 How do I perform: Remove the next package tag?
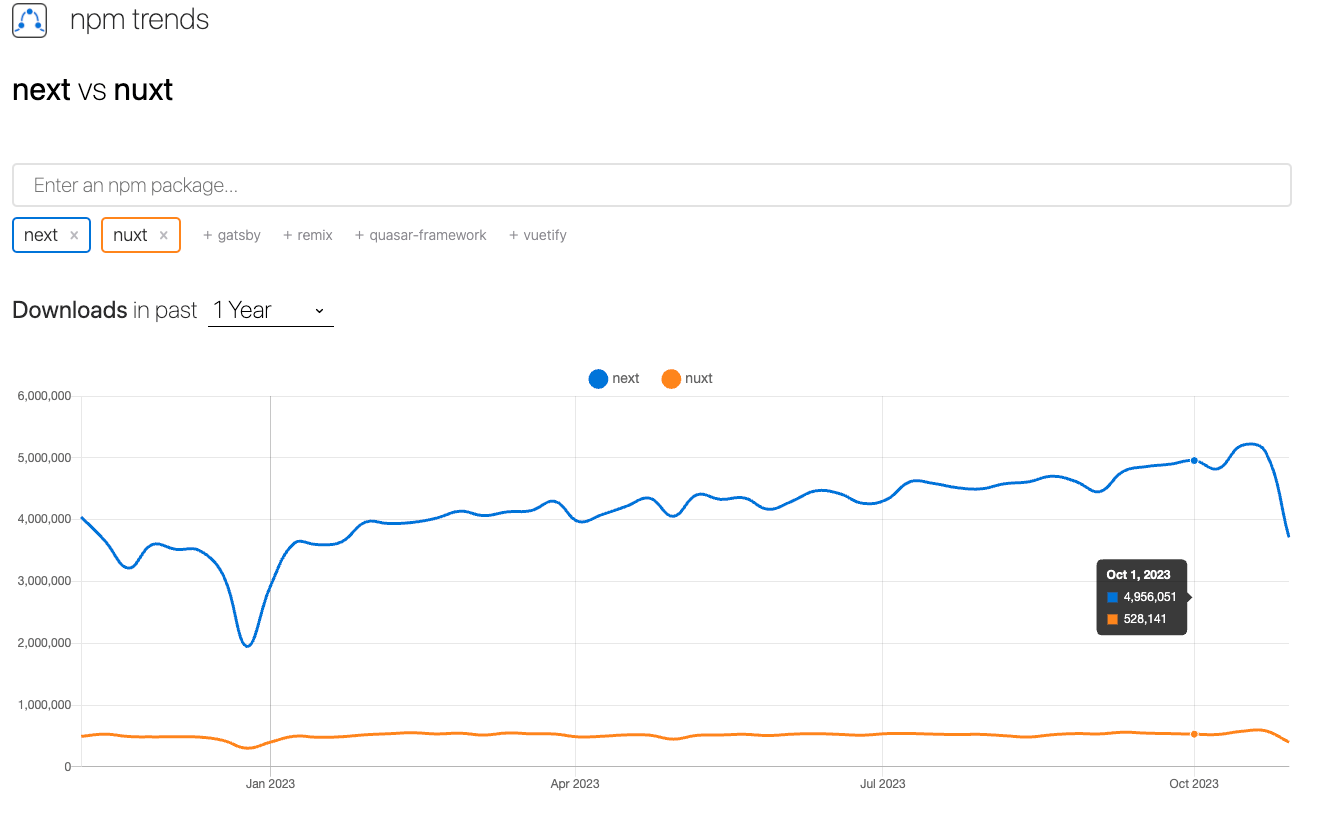click(x=74, y=236)
